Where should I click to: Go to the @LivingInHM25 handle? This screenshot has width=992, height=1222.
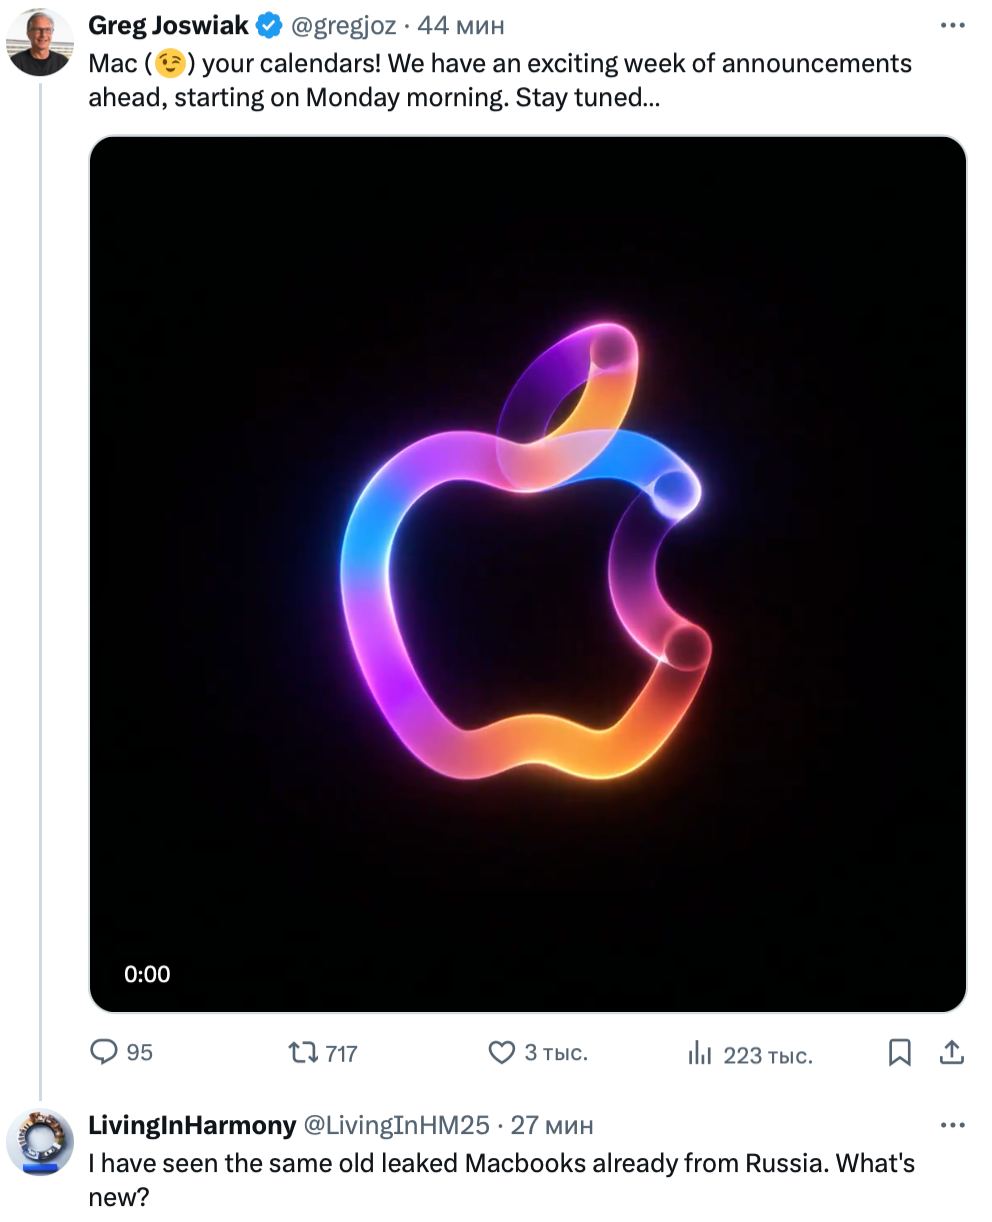pos(396,1126)
